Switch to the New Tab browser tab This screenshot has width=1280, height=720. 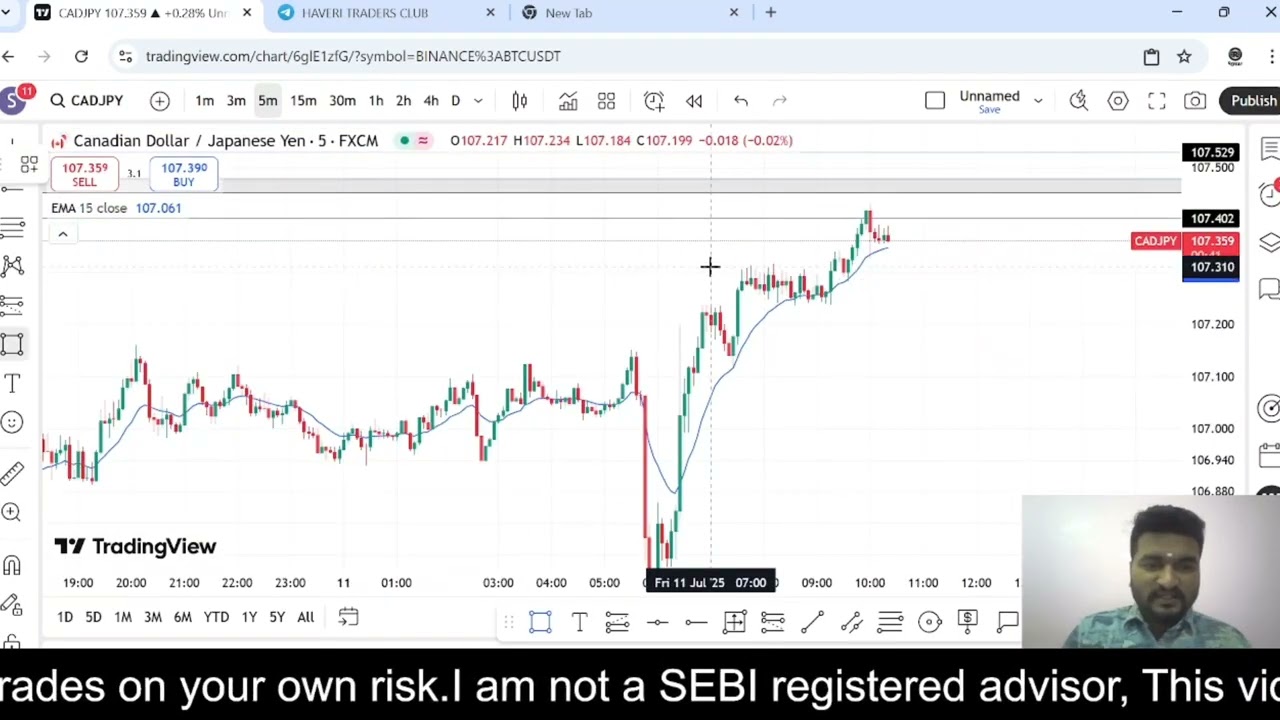tap(568, 13)
